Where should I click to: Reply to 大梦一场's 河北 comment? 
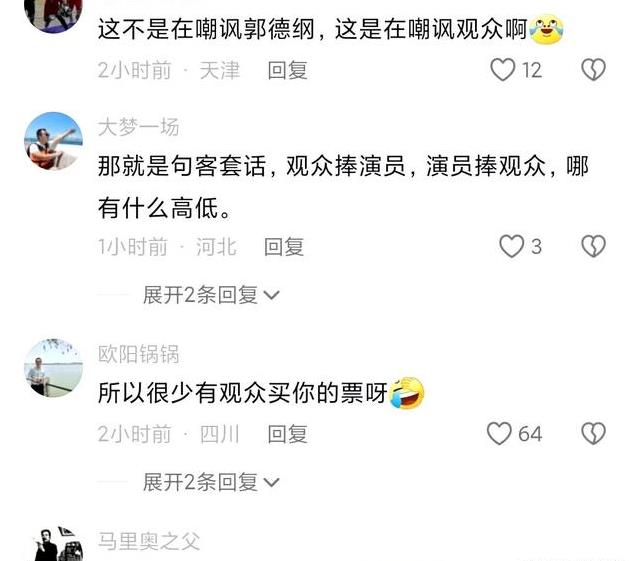tap(284, 247)
